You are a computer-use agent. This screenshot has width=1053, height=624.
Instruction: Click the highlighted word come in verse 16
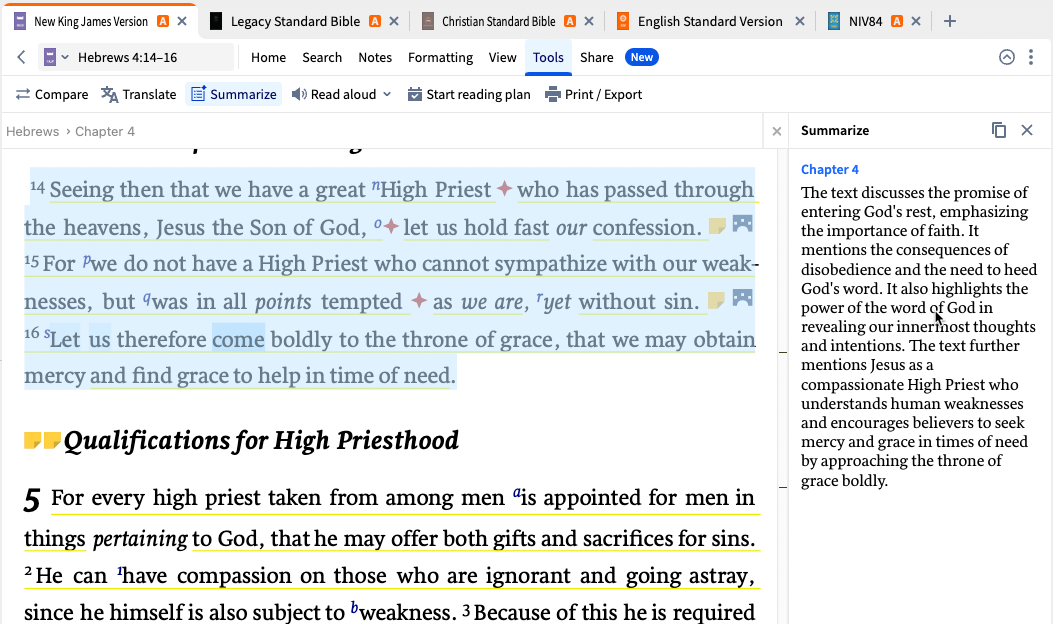point(238,339)
